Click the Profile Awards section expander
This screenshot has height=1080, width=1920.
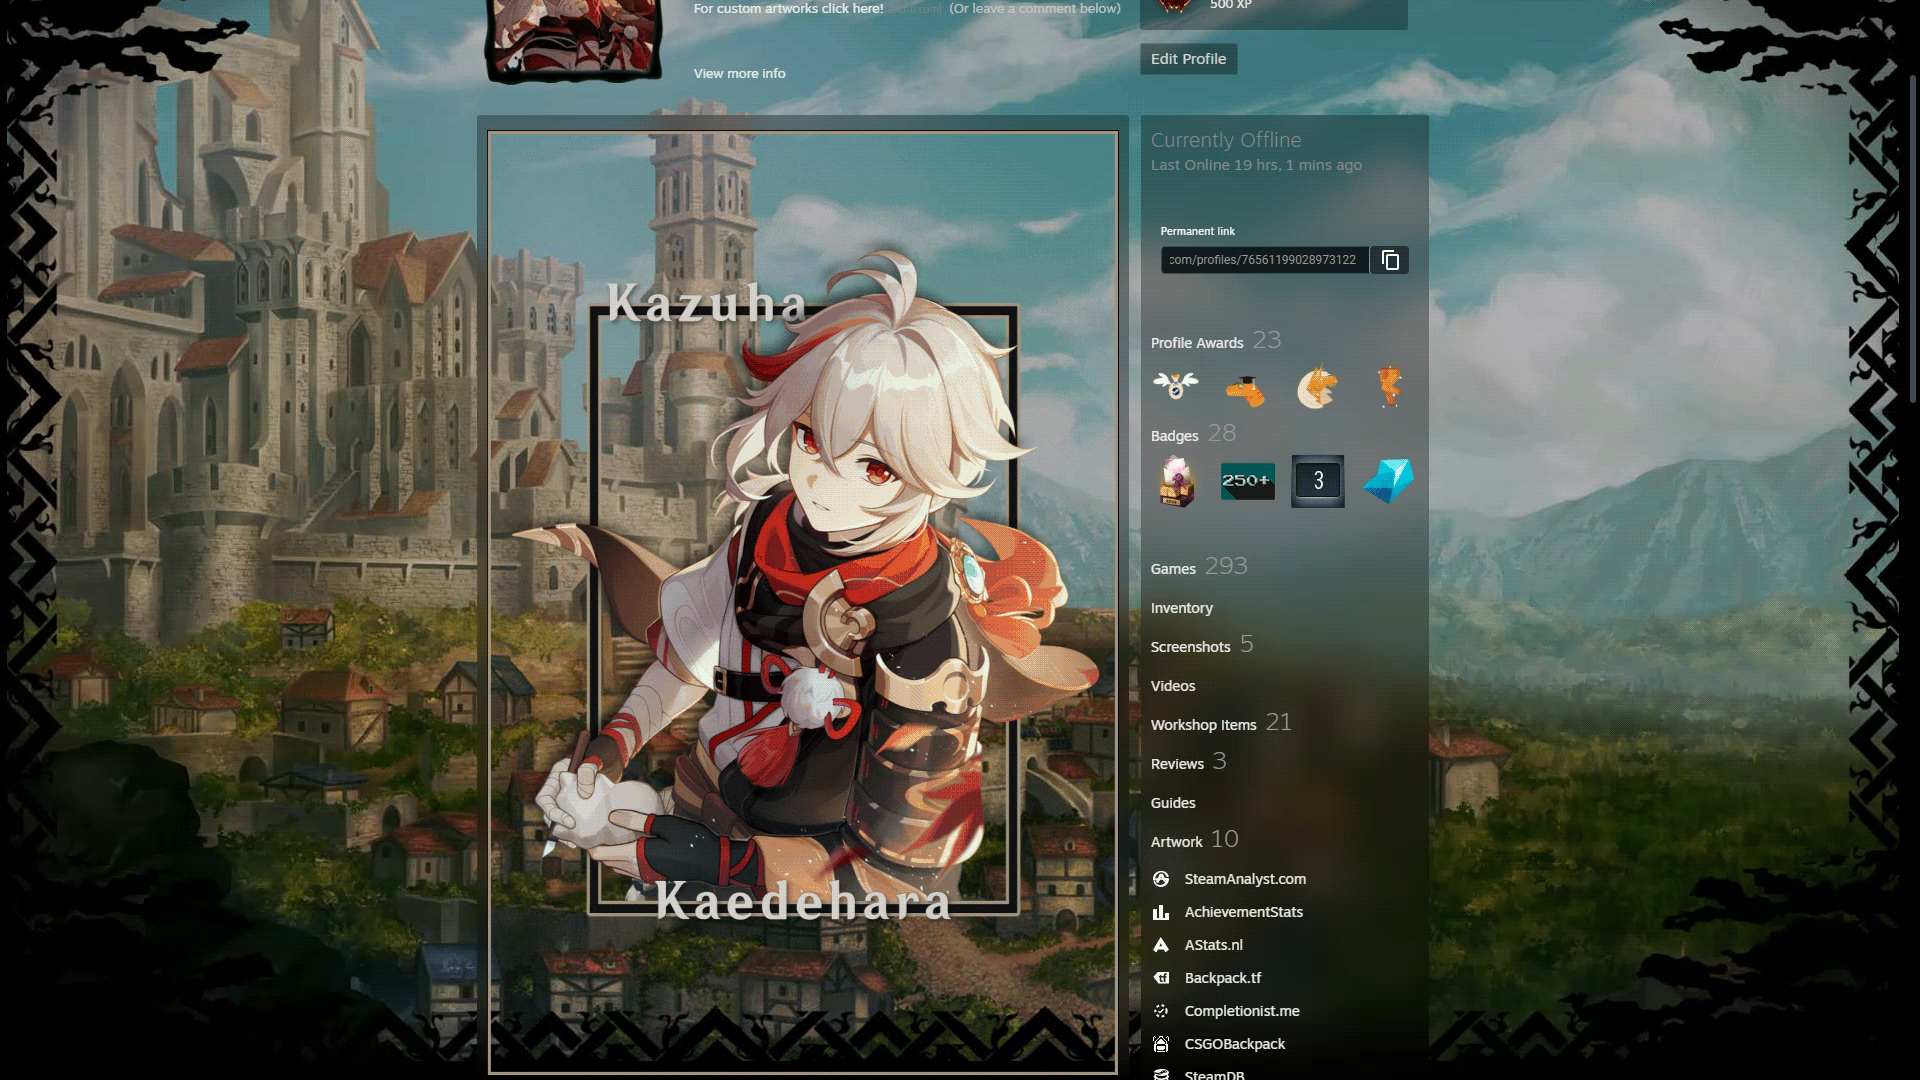tap(1213, 342)
